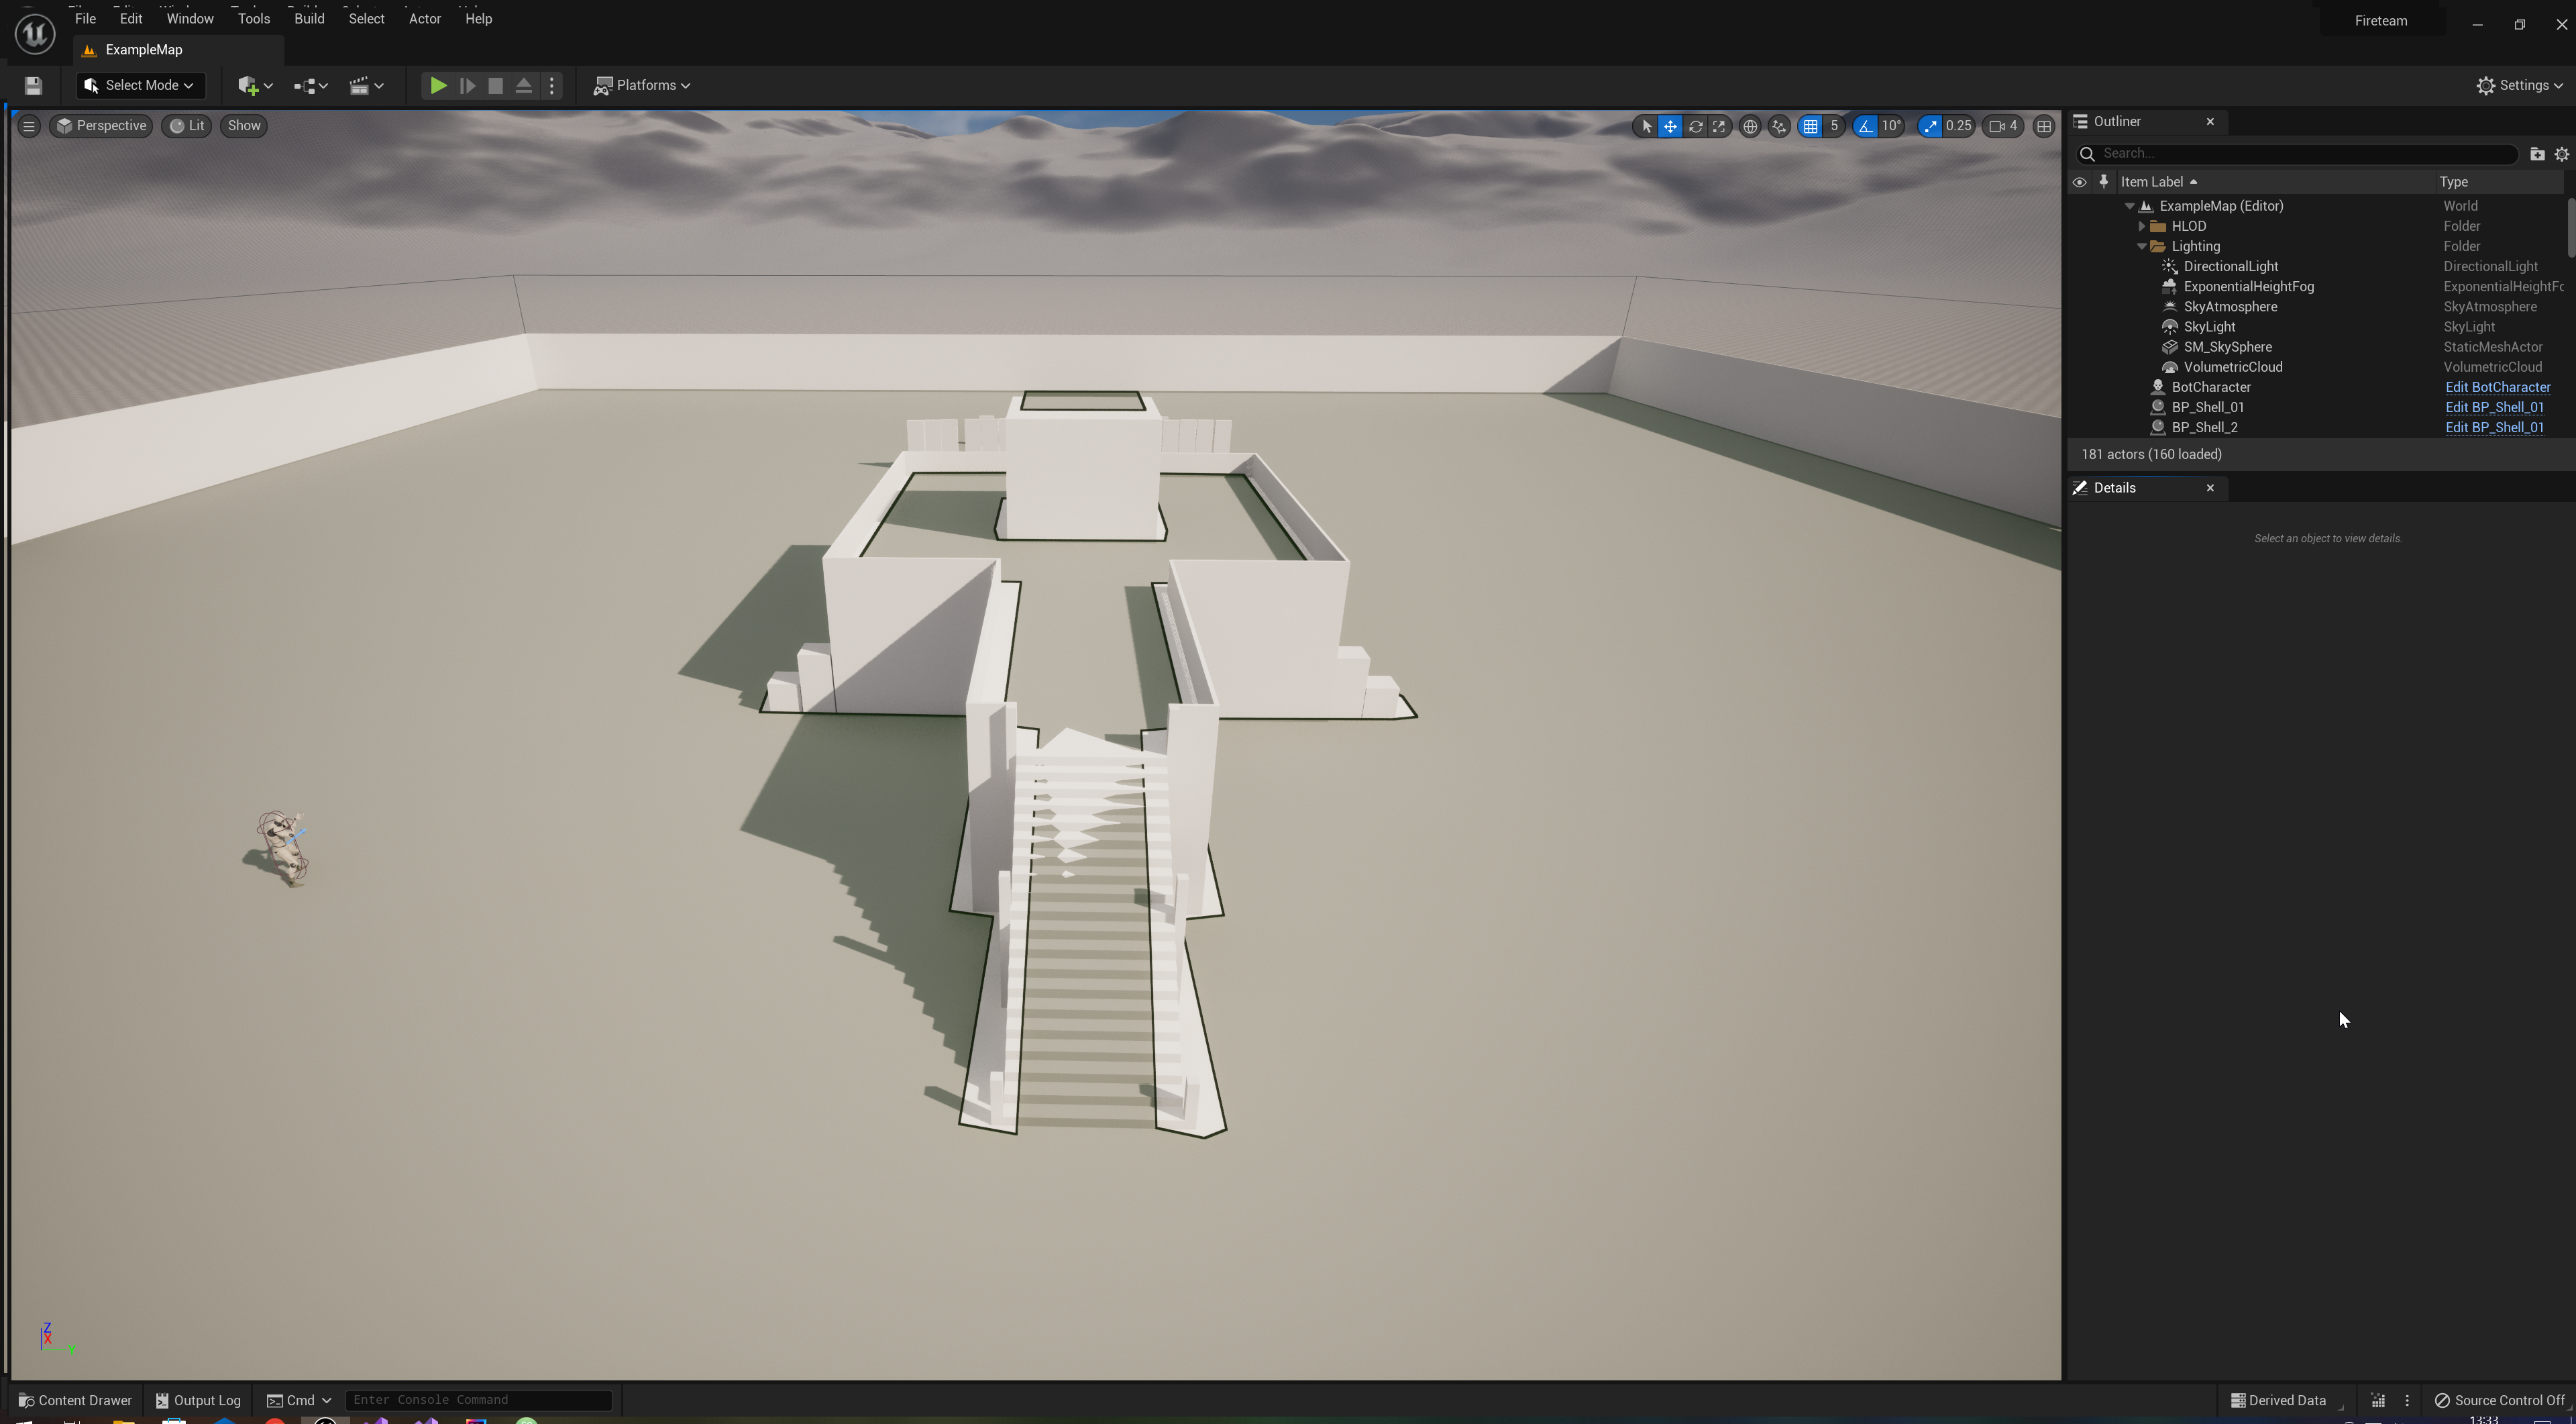The width and height of the screenshot is (2576, 1424).
Task: Collapse the ExampleMap (Editor) tree node
Action: pos(2130,206)
